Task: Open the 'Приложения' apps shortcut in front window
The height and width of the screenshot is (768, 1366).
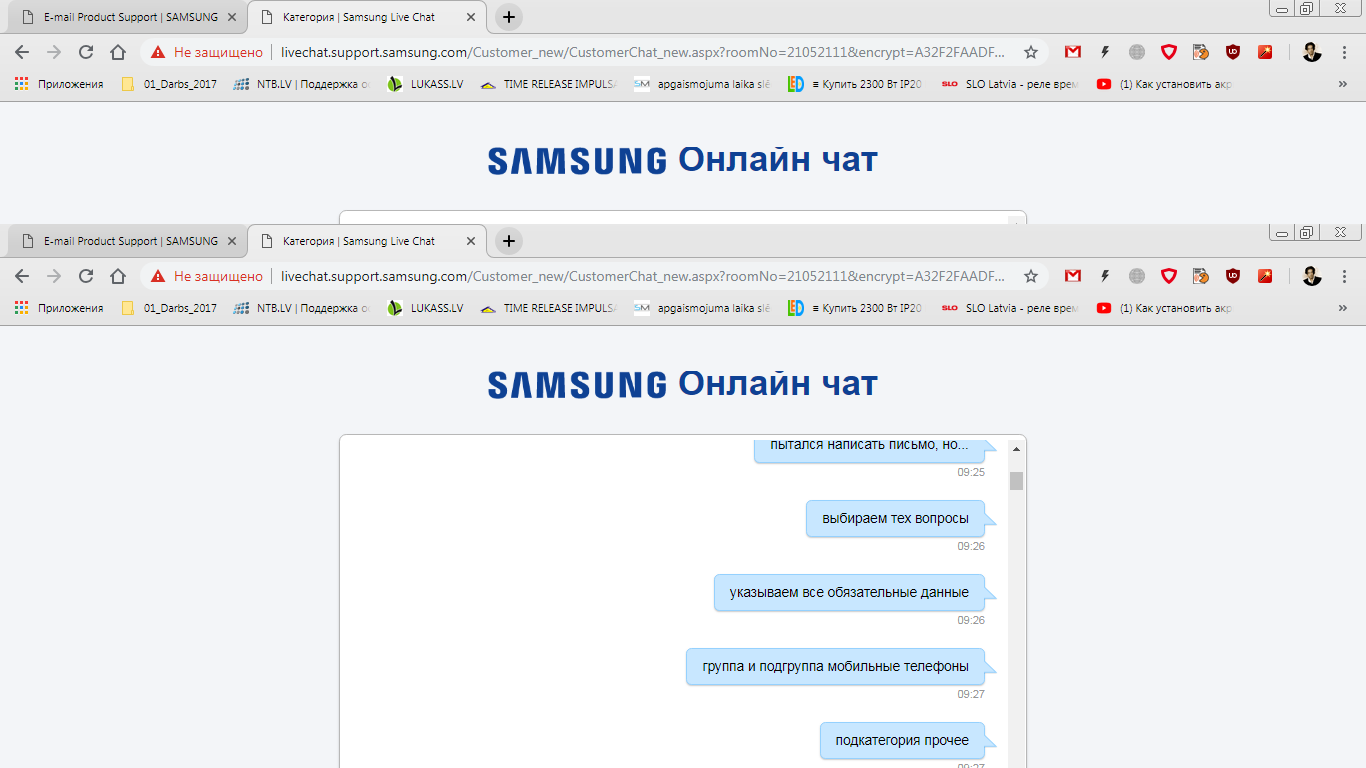Action: (x=59, y=308)
